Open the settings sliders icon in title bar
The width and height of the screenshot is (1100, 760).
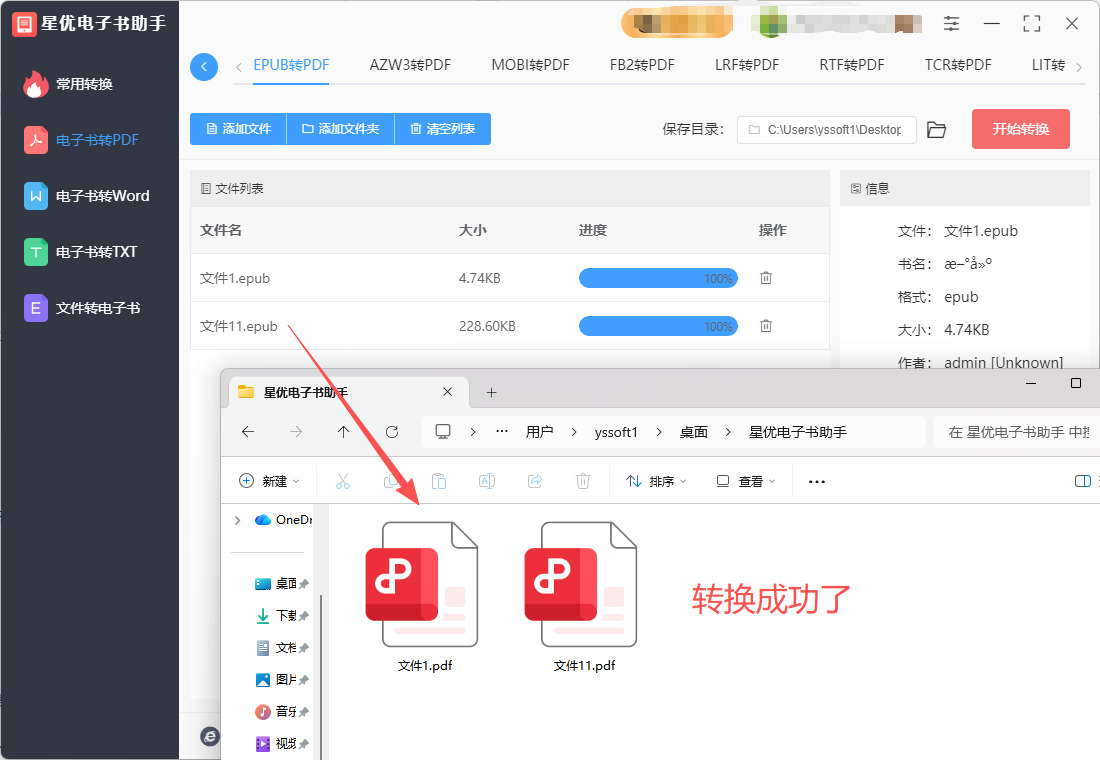(x=951, y=24)
